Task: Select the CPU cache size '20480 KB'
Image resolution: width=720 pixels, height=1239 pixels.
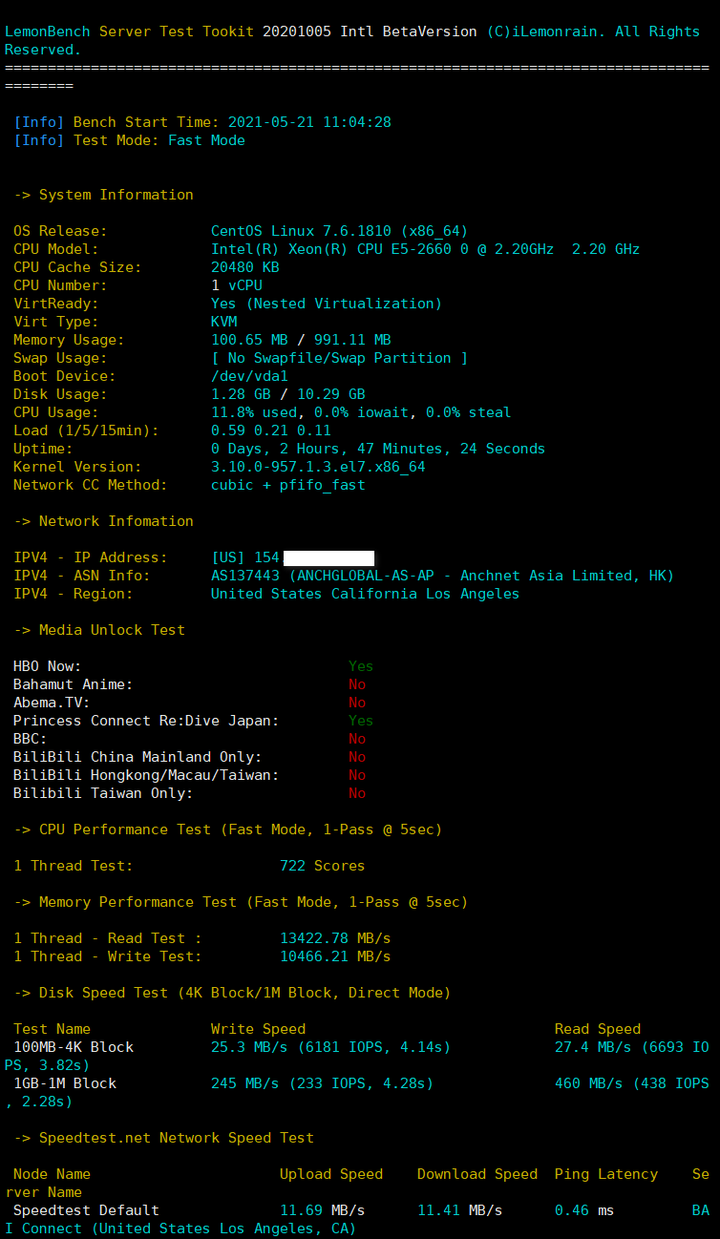Action: 245,267
